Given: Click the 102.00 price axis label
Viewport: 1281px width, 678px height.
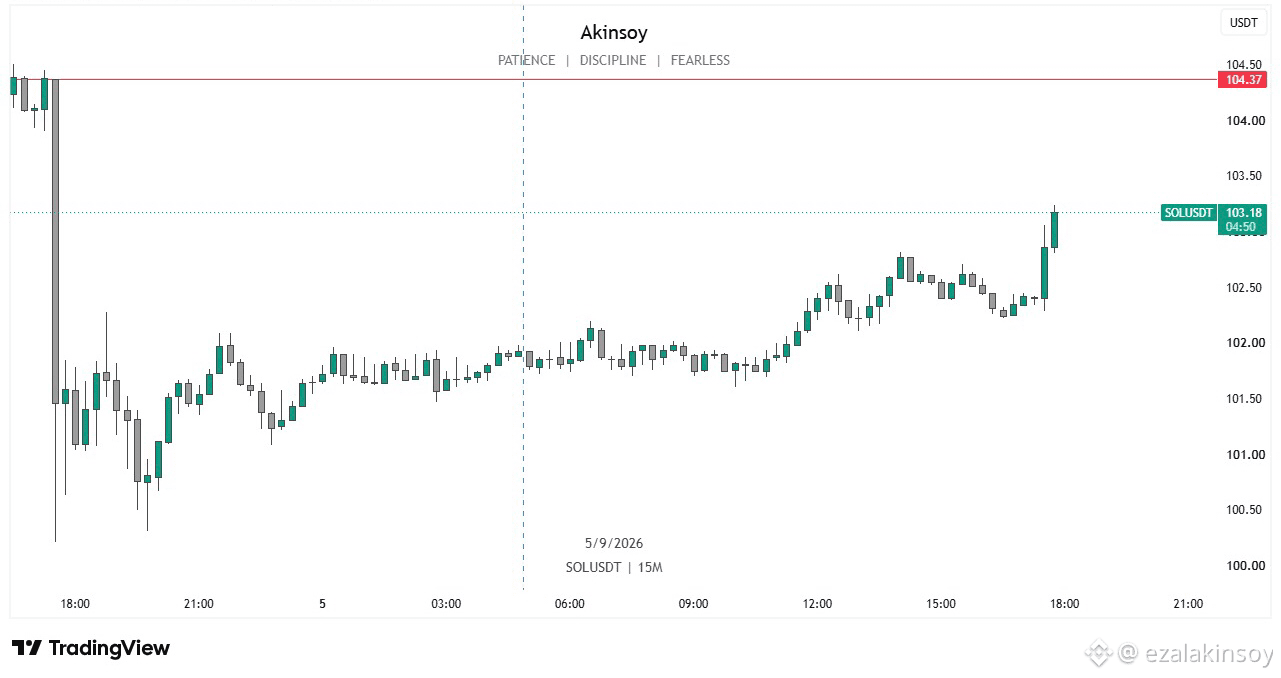Looking at the screenshot, I should click(1245, 343).
